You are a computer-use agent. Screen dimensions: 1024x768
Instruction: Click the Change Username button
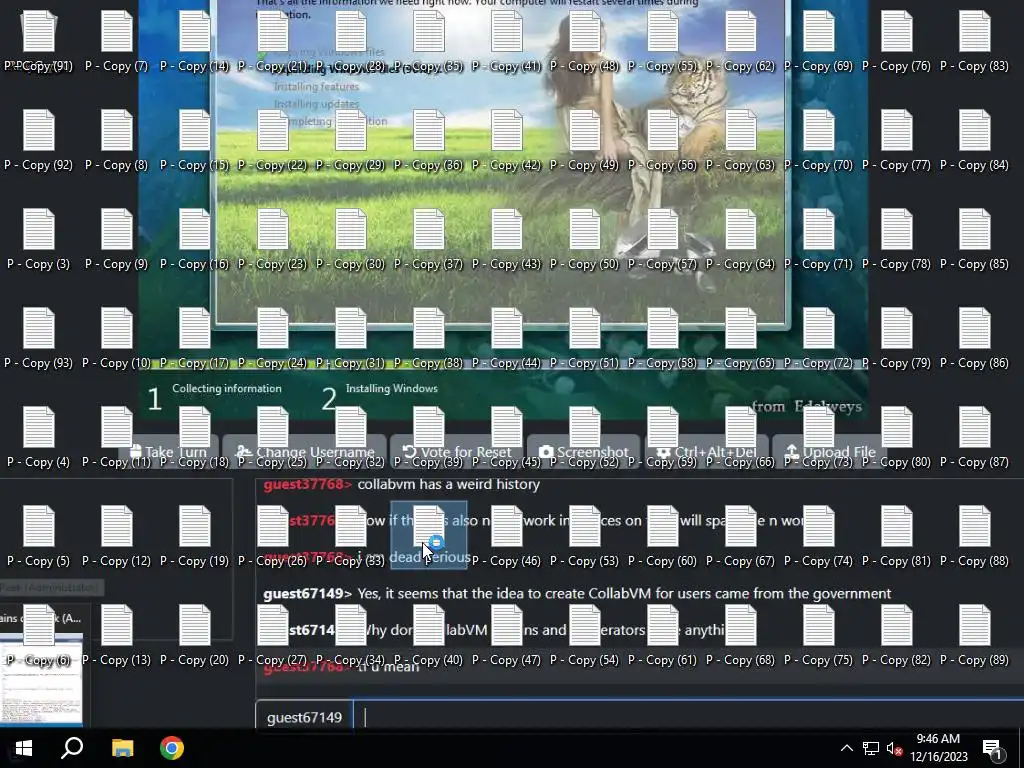[304, 451]
